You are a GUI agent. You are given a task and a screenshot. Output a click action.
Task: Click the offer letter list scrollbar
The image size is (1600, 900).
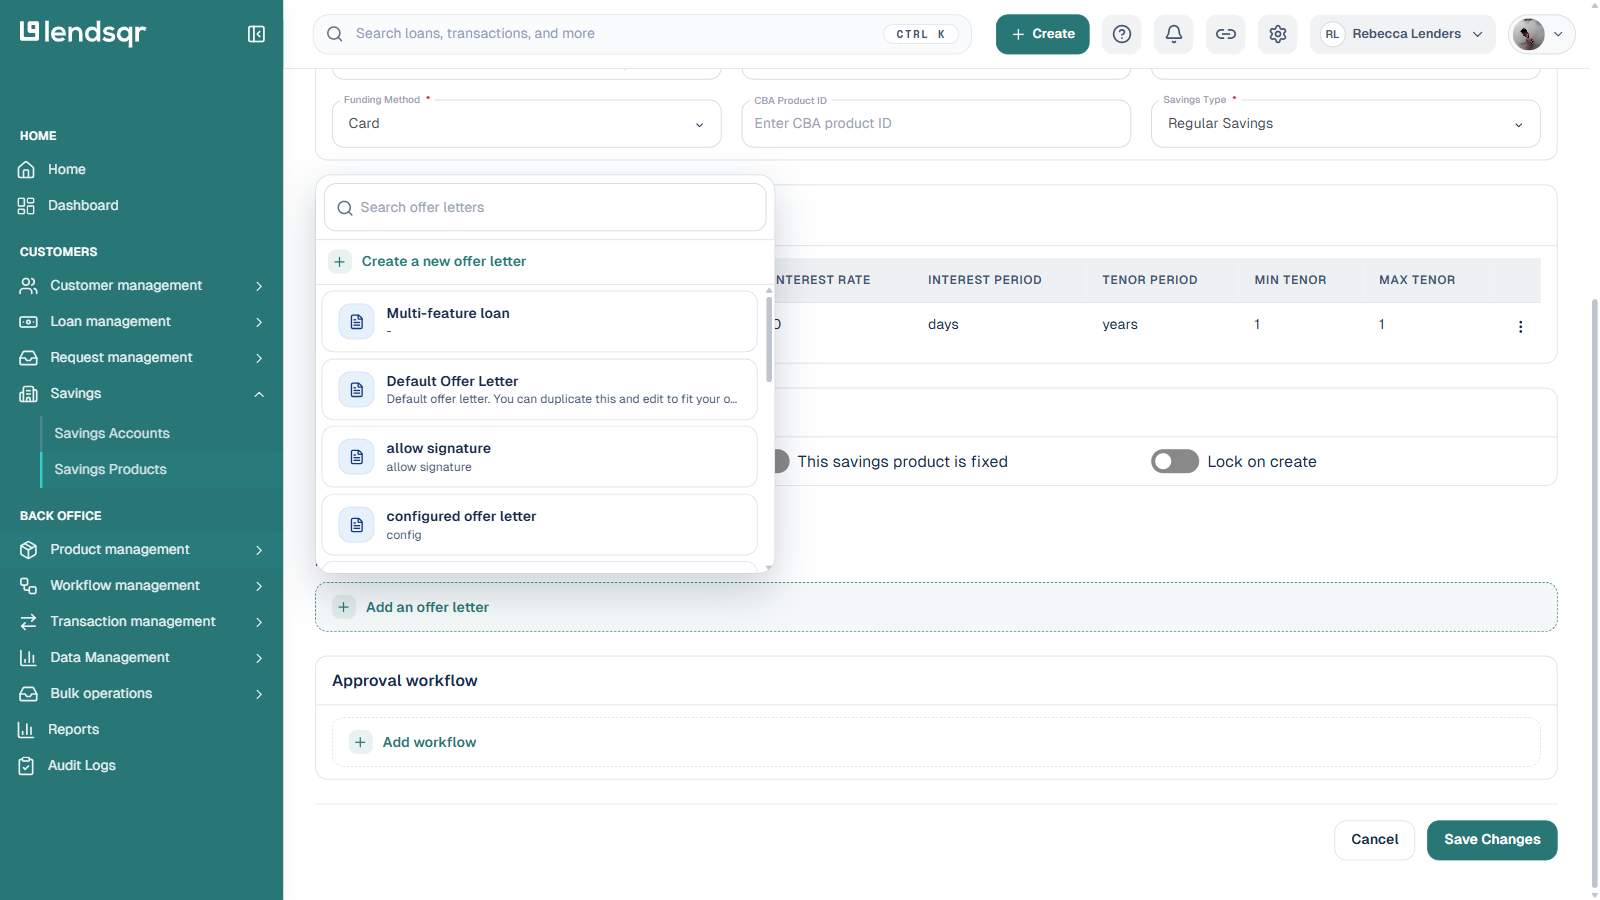[769, 339]
